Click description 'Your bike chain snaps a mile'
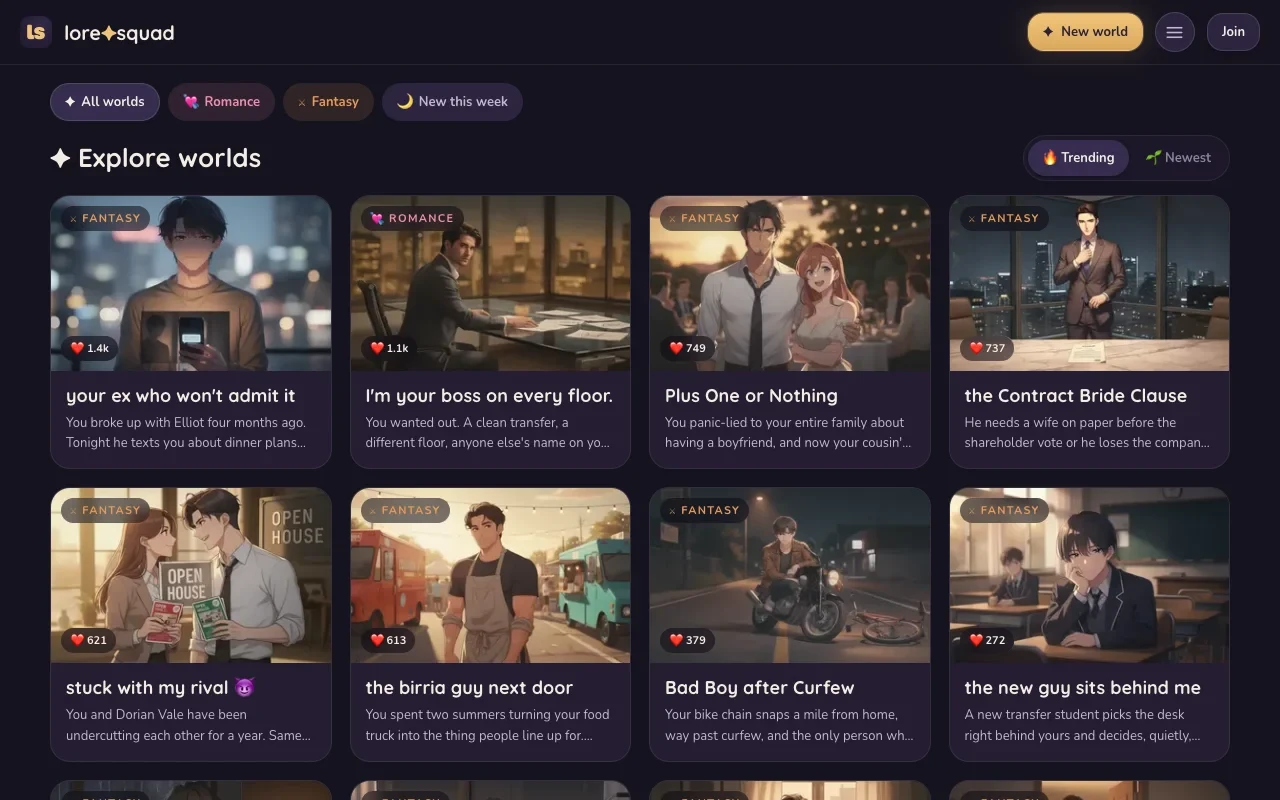This screenshot has width=1280, height=800. click(x=789, y=725)
